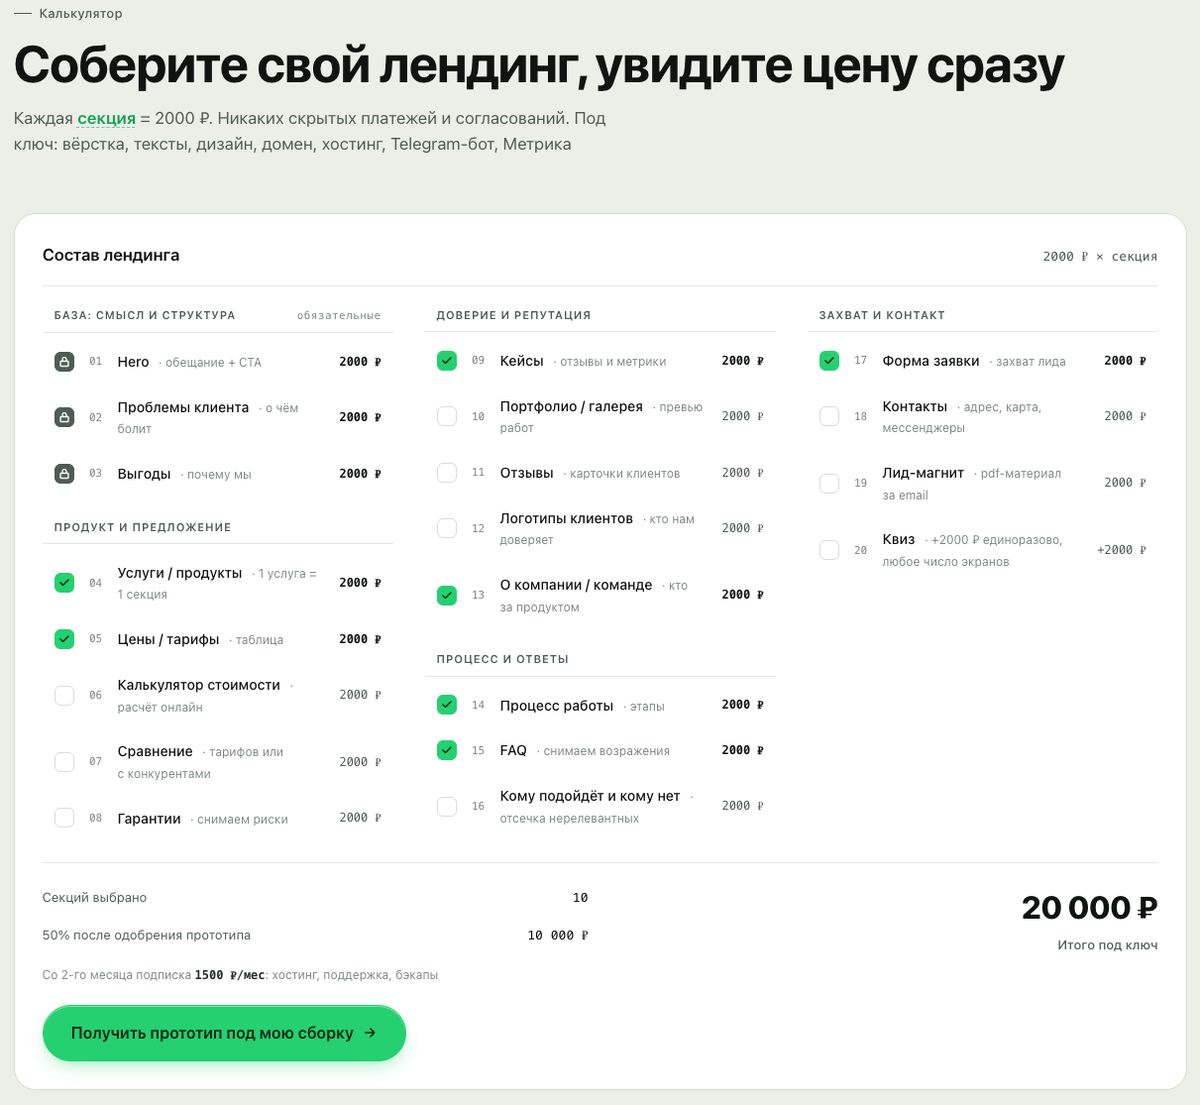Click the lock icon next to Hero
The width and height of the screenshot is (1200, 1105).
tap(64, 362)
